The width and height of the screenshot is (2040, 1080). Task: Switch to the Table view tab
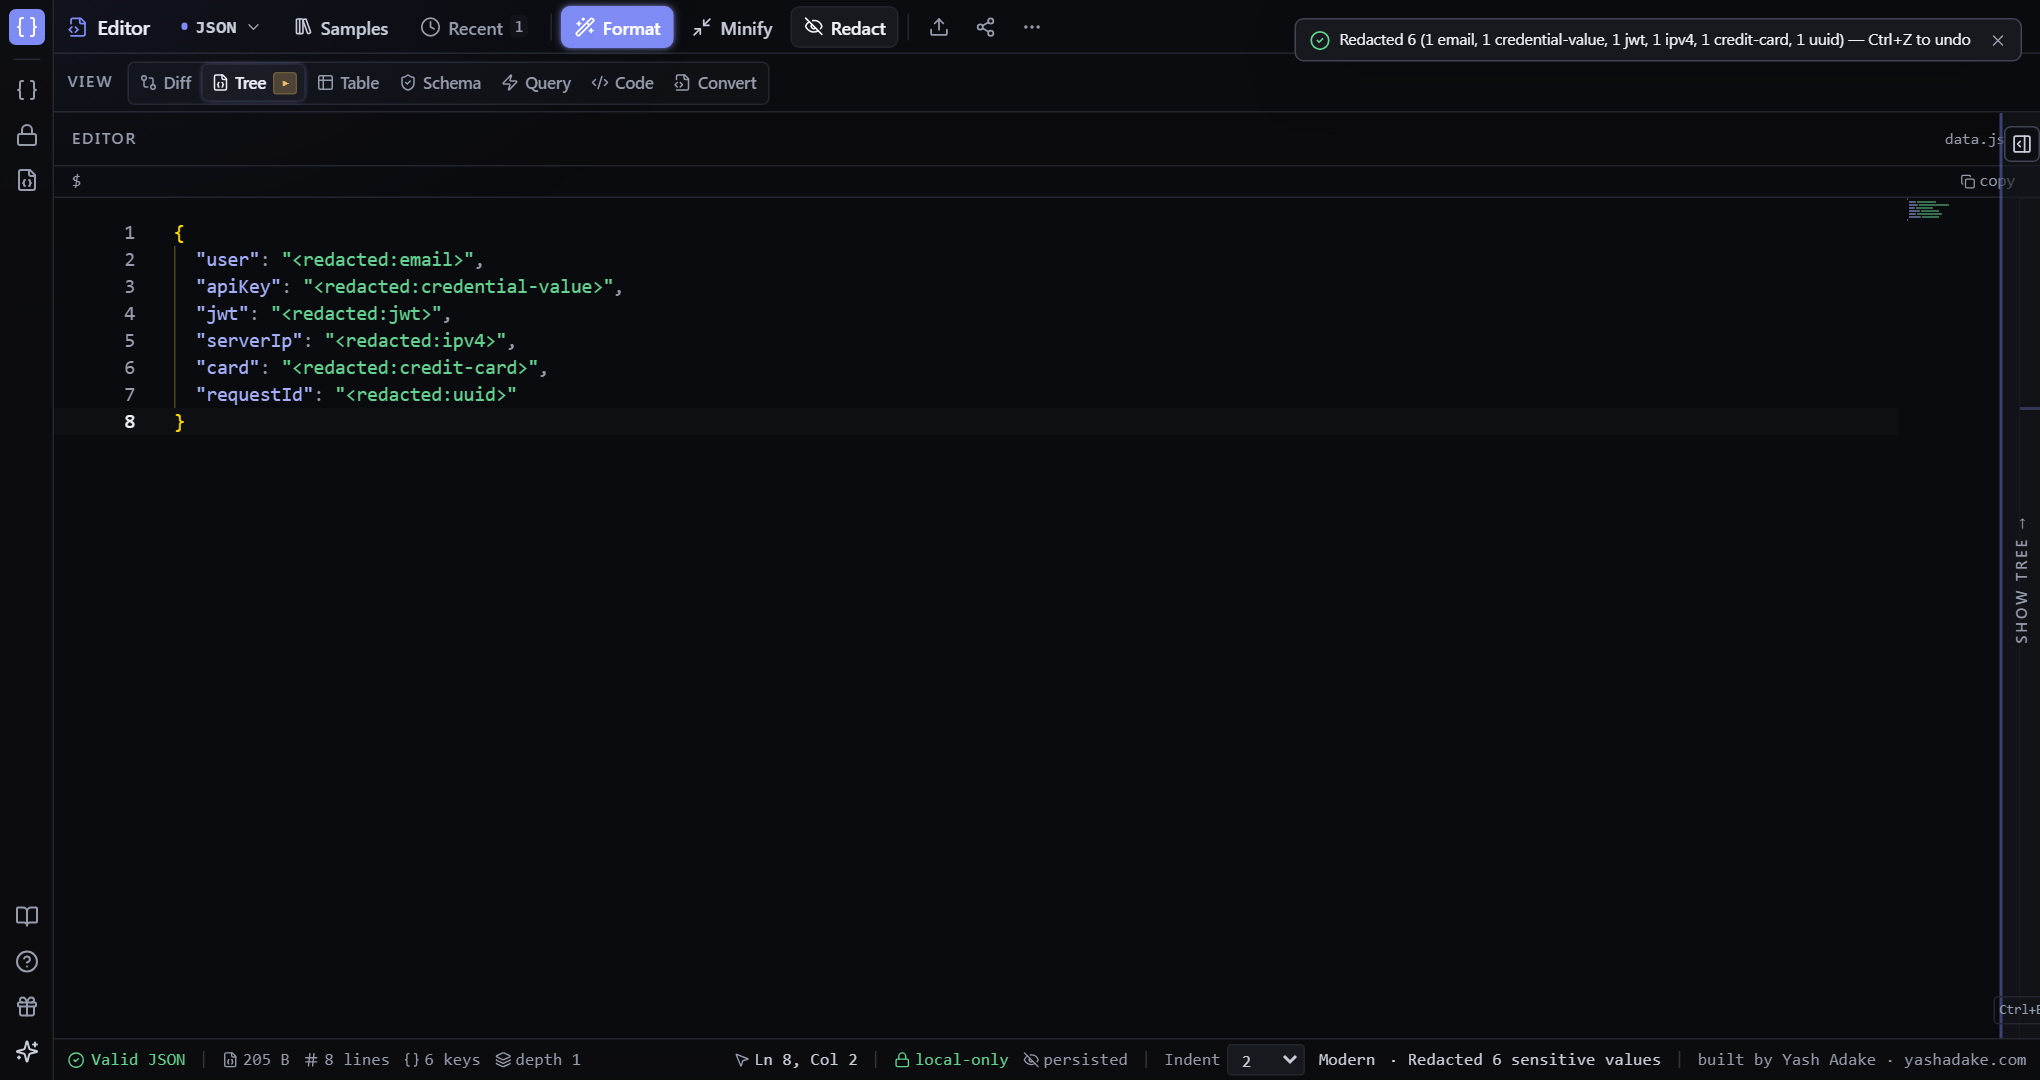coord(349,84)
